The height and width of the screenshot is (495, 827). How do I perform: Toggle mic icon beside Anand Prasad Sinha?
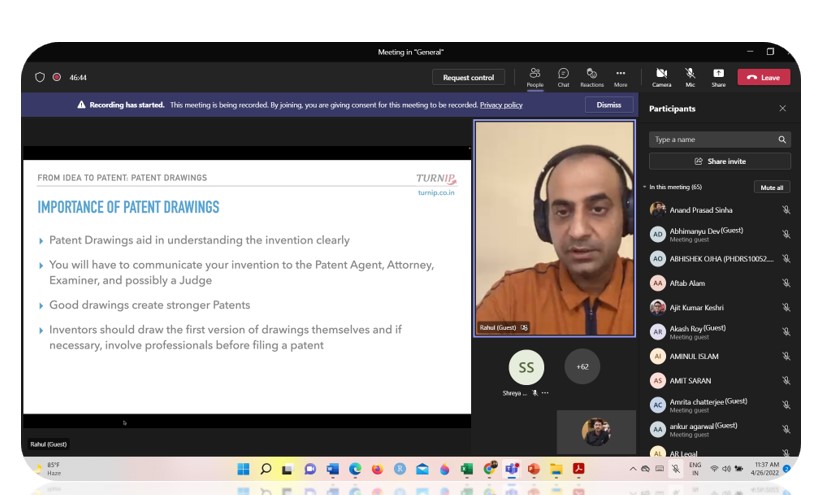pyautogui.click(x=786, y=210)
